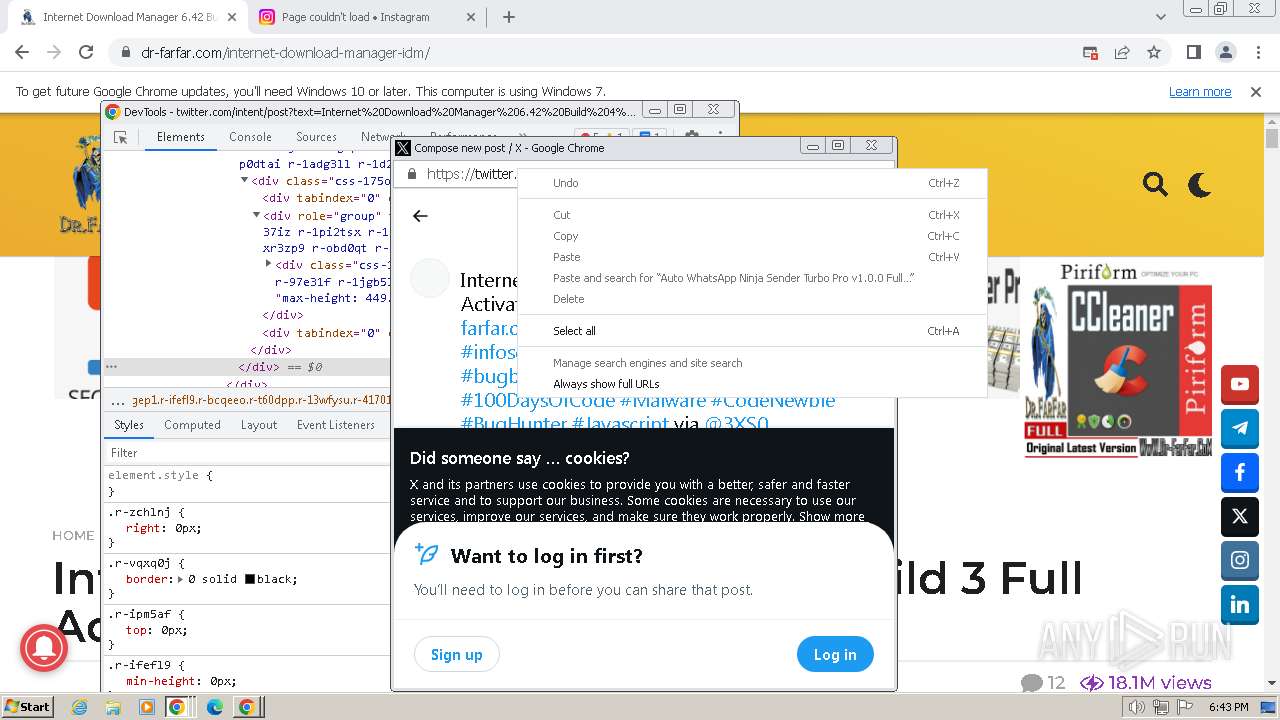Click the Show more link in cookies banner

(831, 517)
